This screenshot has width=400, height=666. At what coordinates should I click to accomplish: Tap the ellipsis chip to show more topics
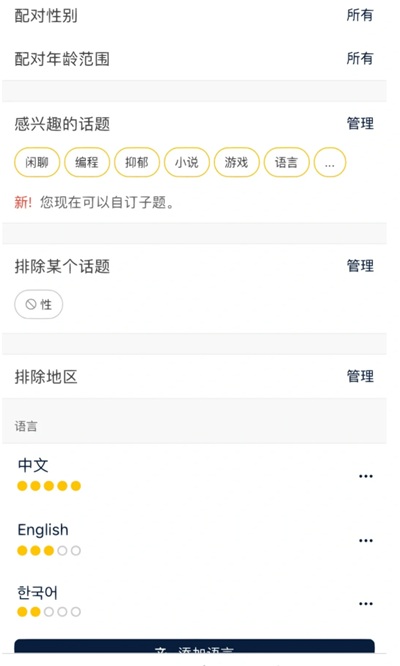tap(330, 162)
